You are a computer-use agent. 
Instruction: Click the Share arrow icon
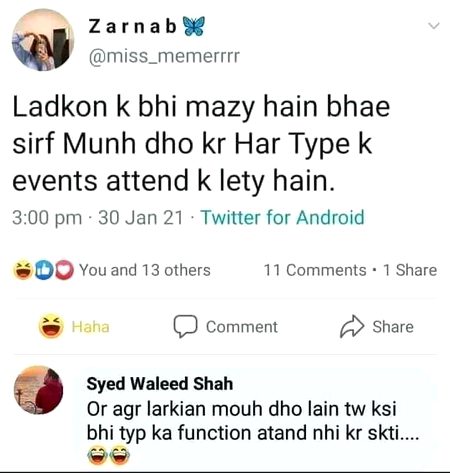click(x=352, y=327)
